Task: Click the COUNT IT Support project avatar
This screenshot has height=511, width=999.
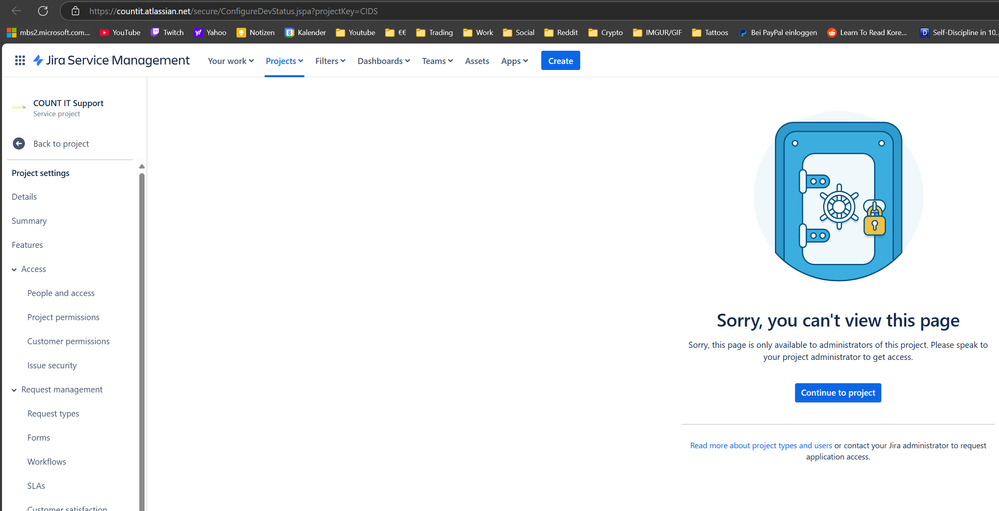Action: click(x=19, y=107)
